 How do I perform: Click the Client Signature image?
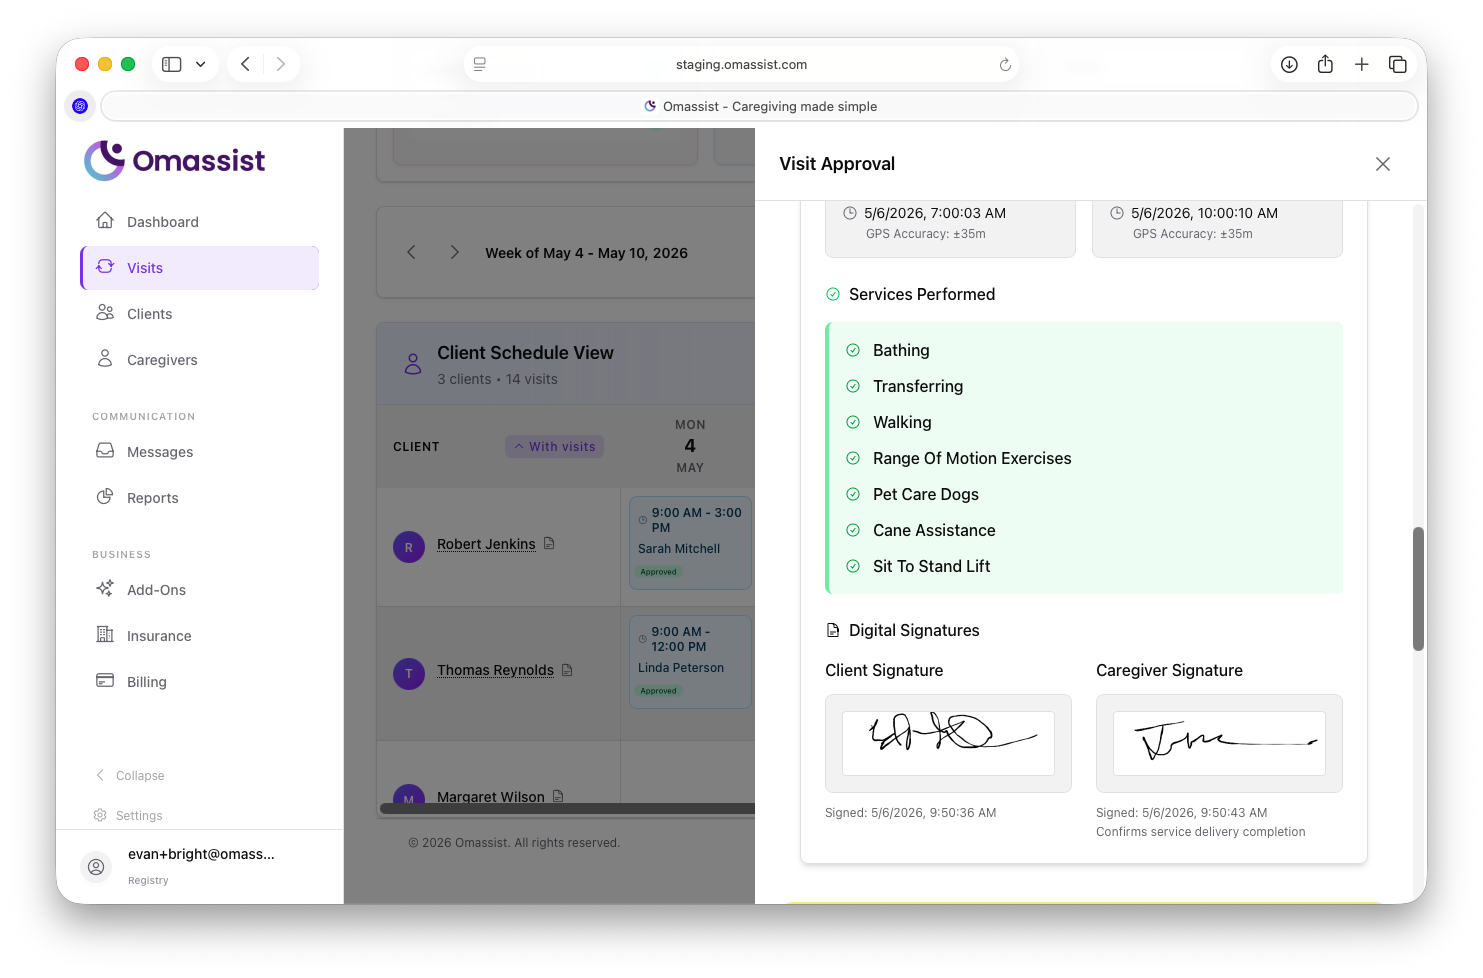(x=948, y=743)
